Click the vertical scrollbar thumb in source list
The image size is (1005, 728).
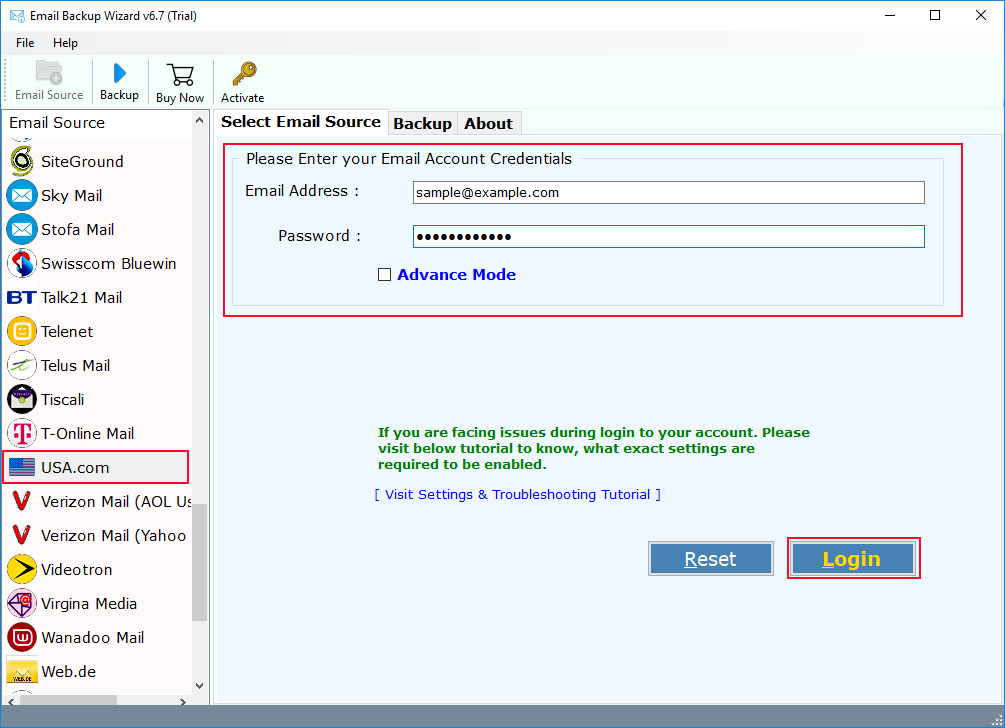click(199, 562)
